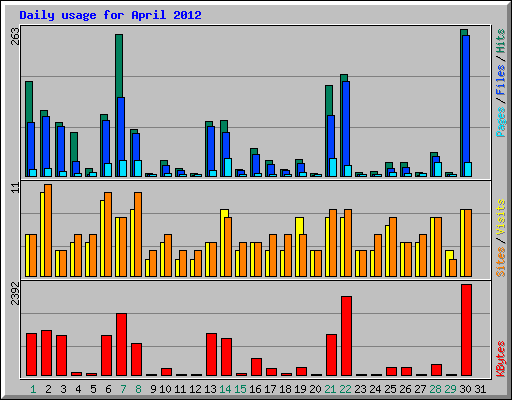The image size is (512, 400).
Task: Select the red KBytes bar for day 16
Action: (256, 367)
